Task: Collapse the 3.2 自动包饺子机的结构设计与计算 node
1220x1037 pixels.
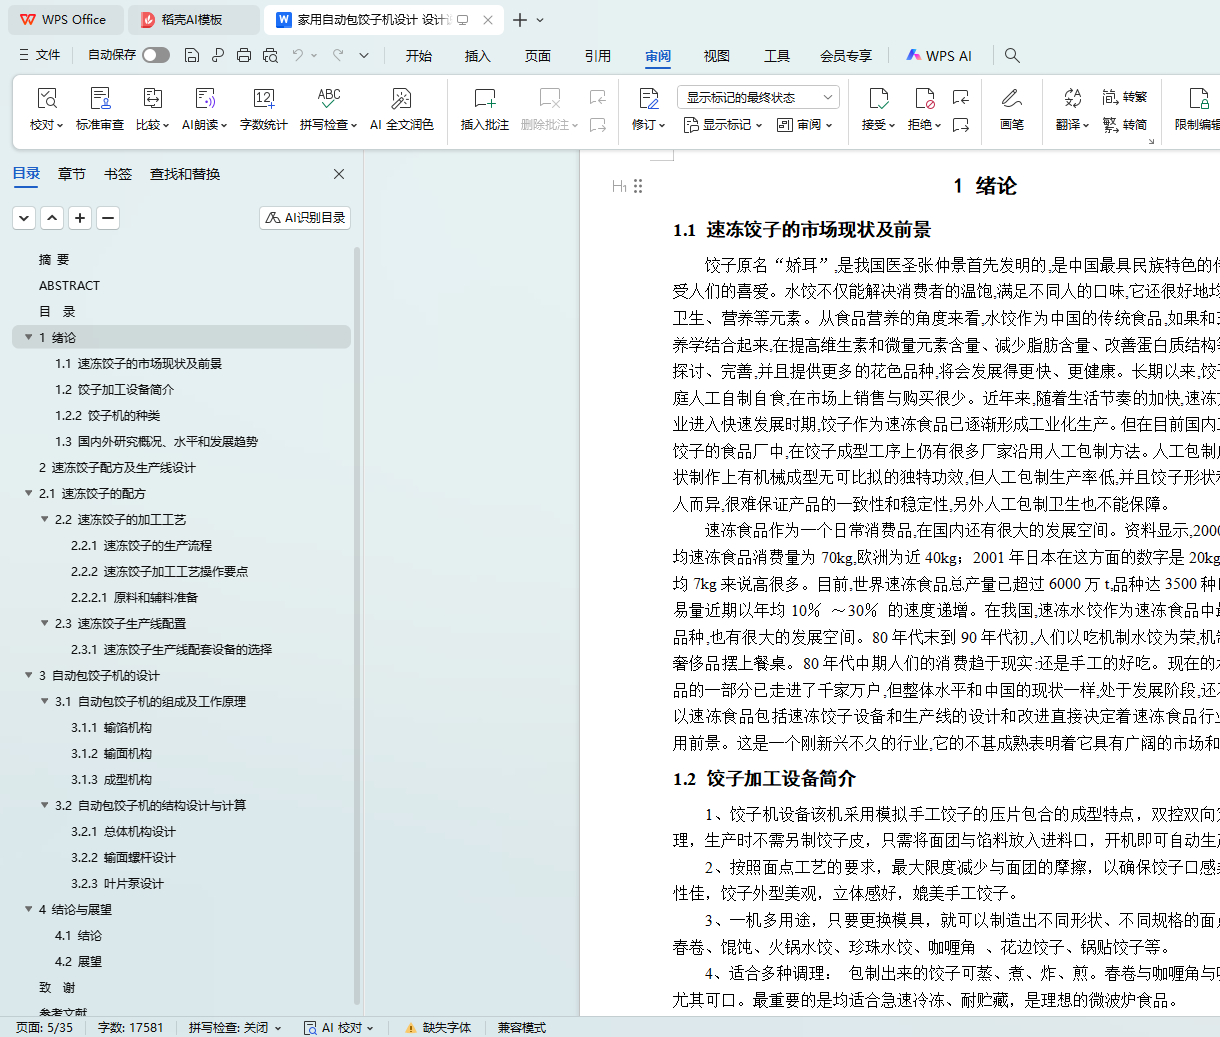Action: pos(44,805)
